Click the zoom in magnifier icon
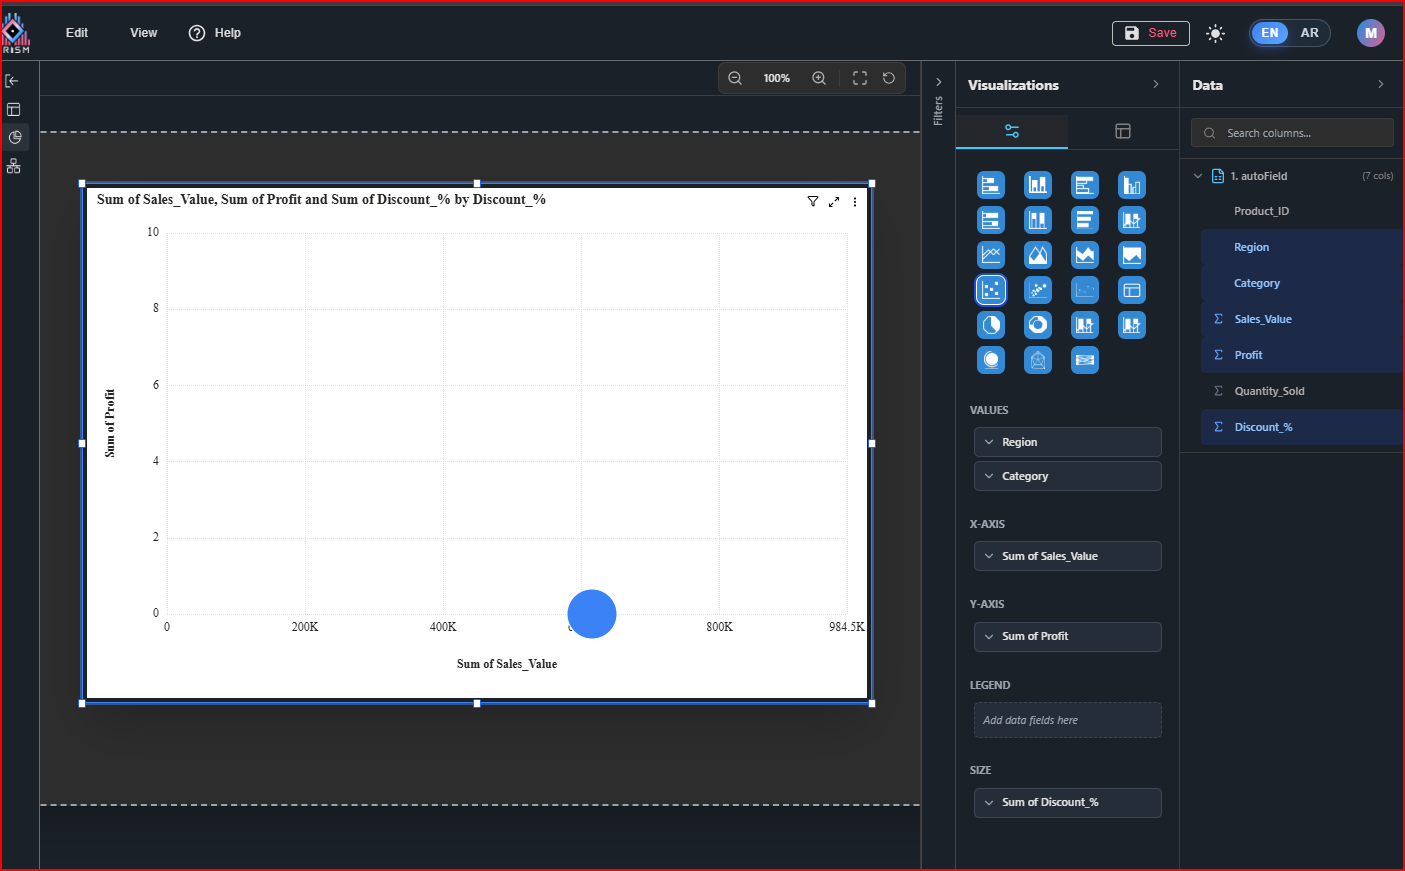The height and width of the screenshot is (871, 1405). tap(819, 78)
